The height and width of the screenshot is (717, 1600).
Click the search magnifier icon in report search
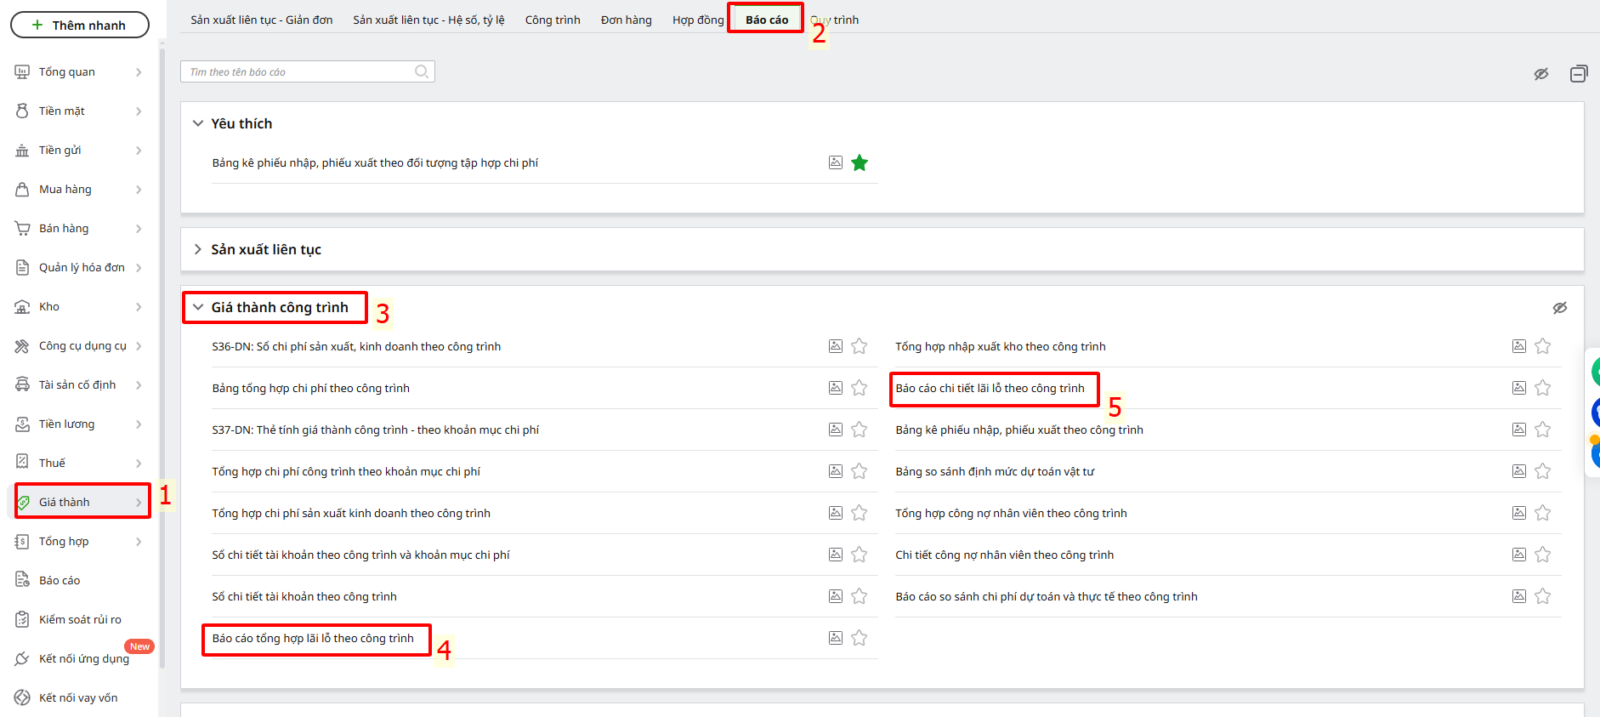coord(421,72)
